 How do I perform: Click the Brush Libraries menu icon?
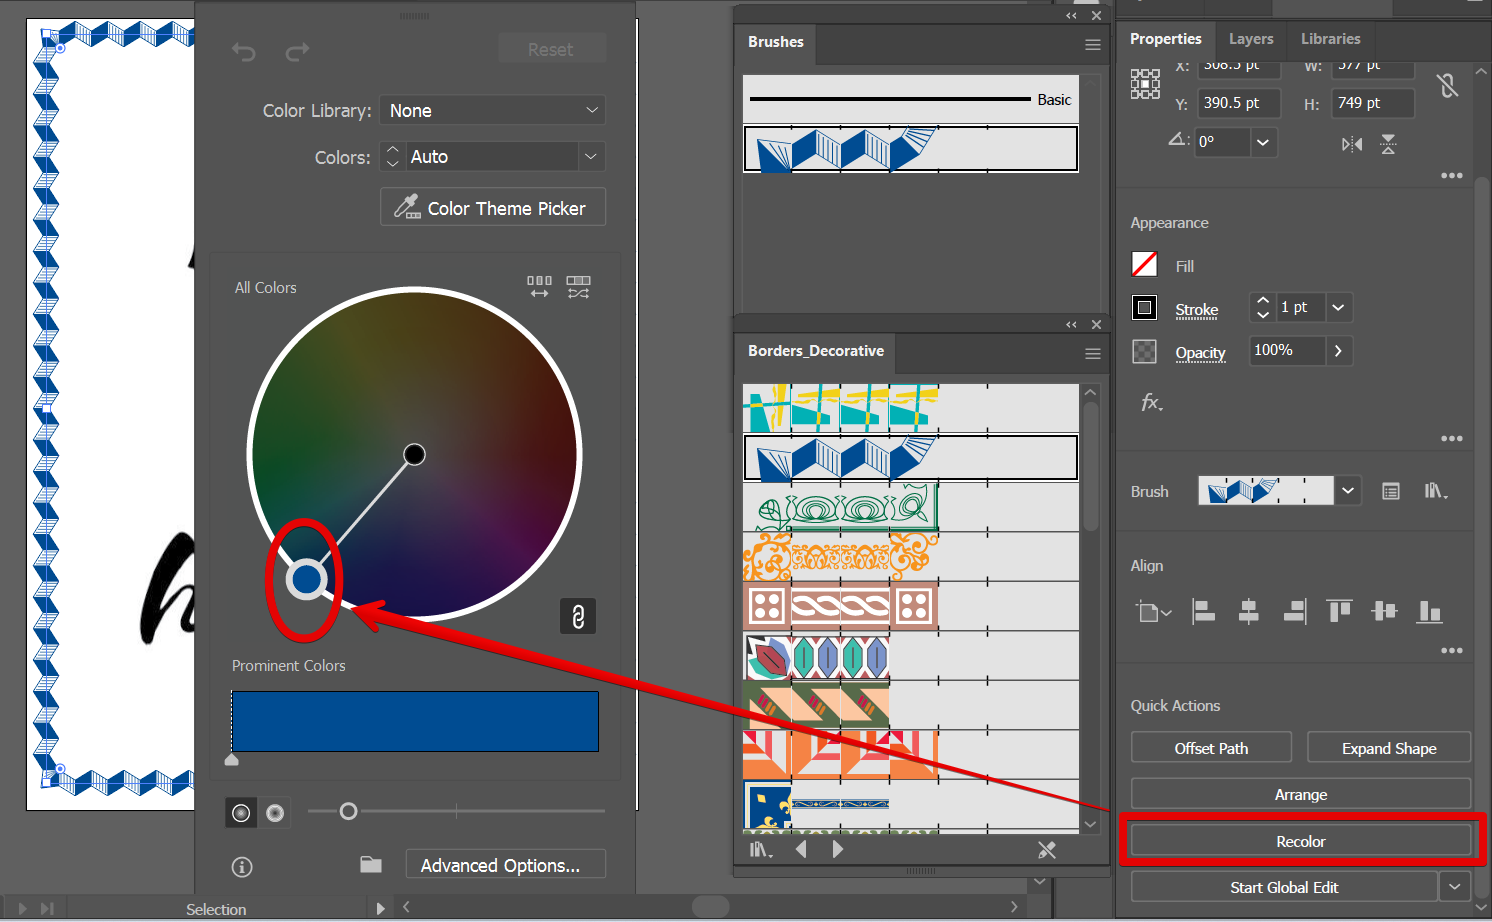pyautogui.click(x=761, y=850)
